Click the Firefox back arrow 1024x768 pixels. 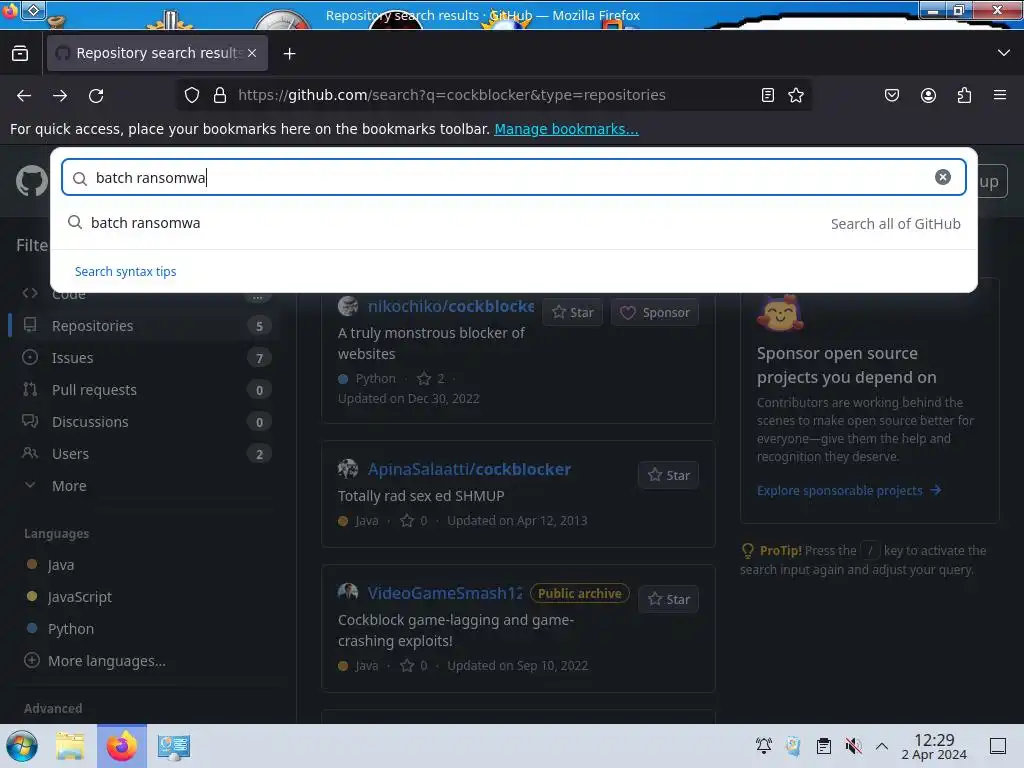(24, 95)
